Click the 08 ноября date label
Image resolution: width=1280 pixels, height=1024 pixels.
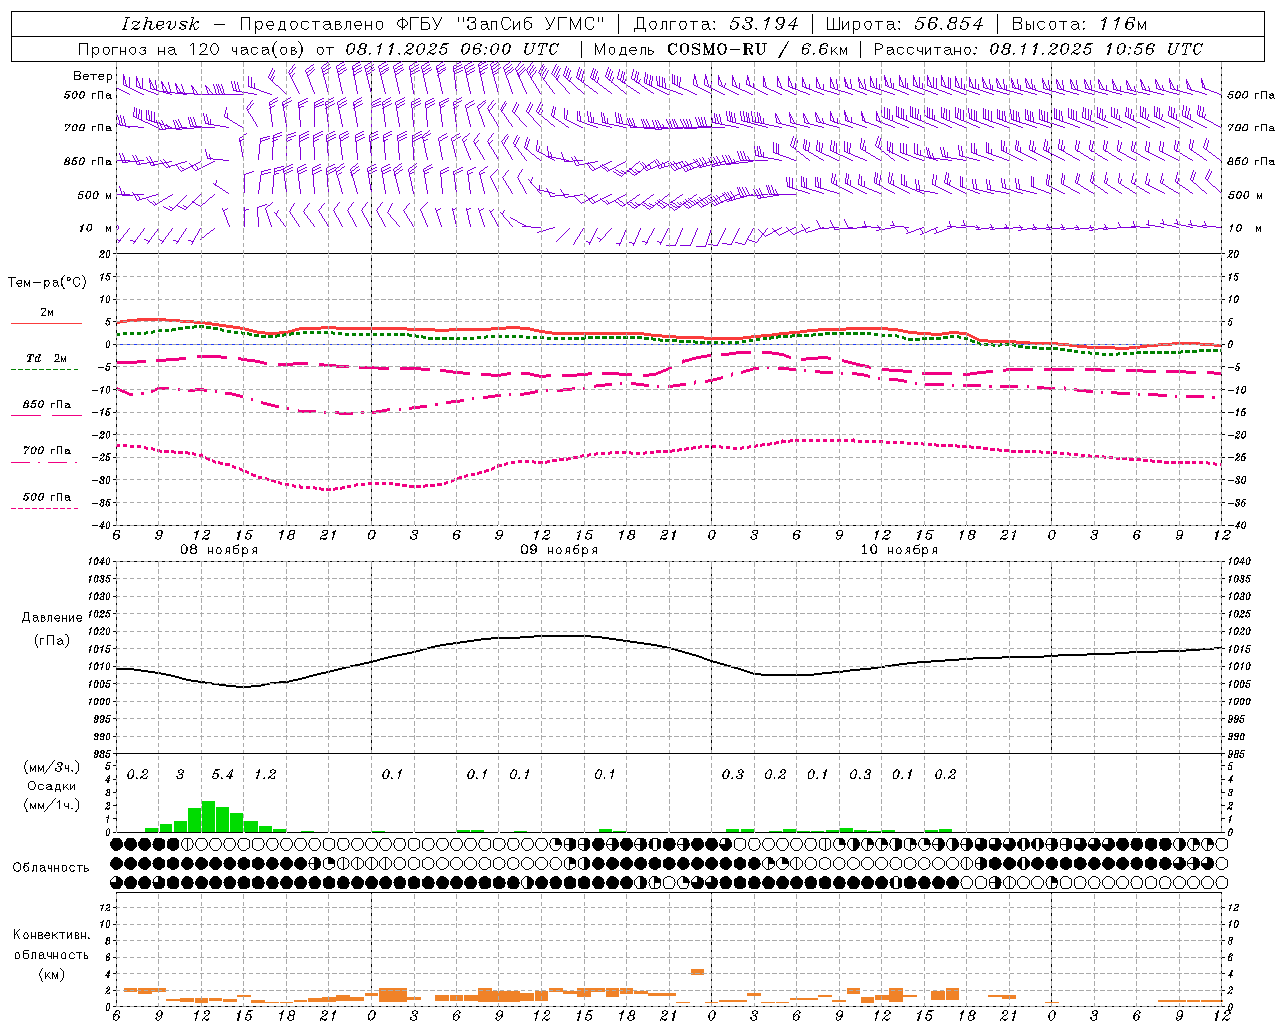[219, 550]
